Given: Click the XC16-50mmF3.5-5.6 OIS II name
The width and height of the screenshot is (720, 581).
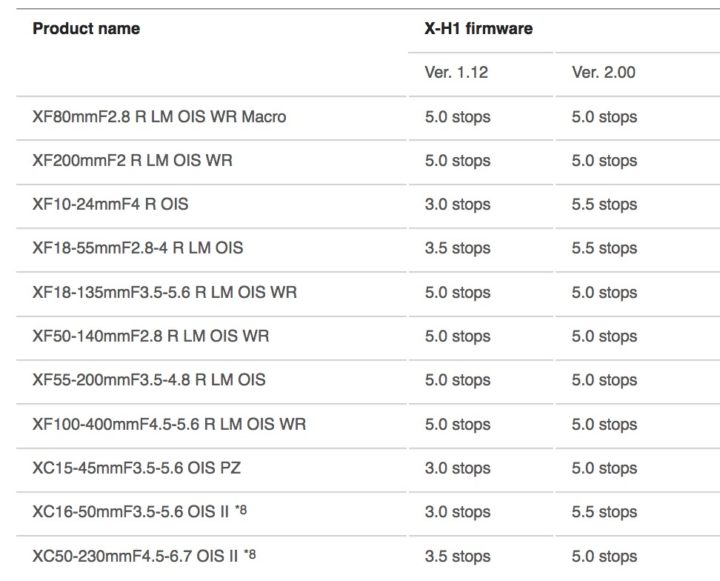Looking at the screenshot, I should coord(130,512).
